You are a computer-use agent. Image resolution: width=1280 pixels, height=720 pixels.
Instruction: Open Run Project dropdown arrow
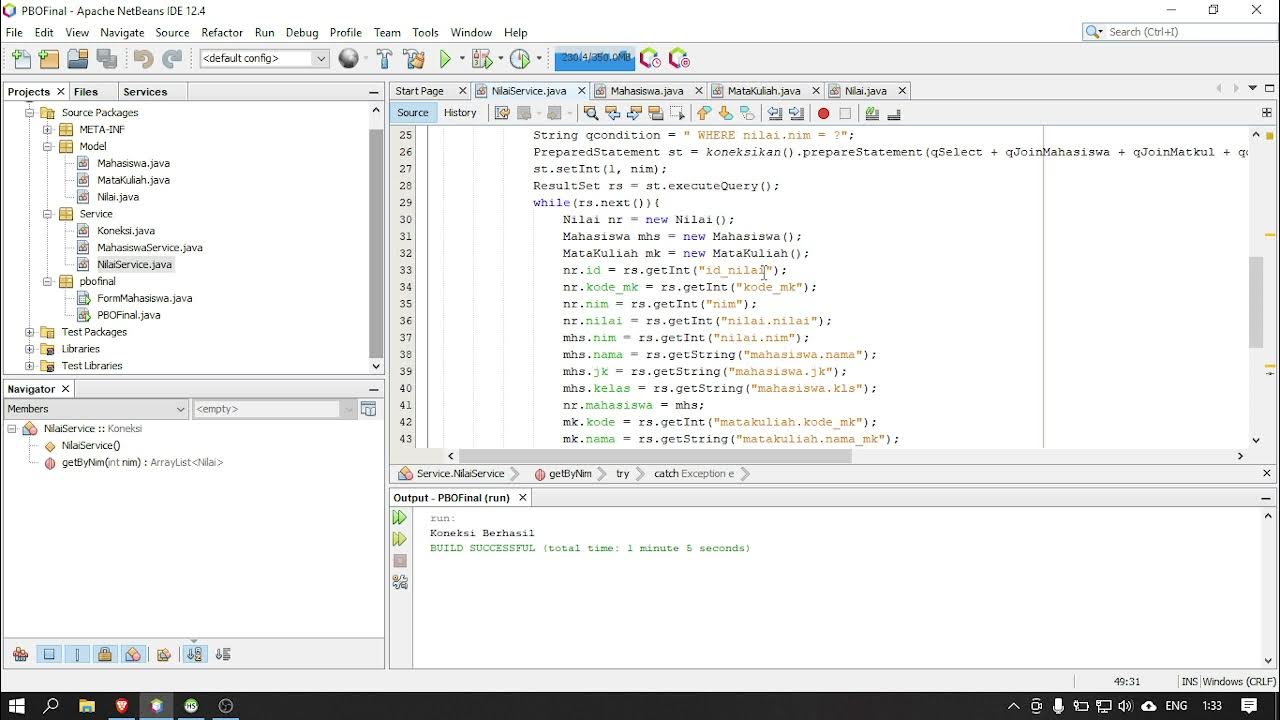point(461,59)
